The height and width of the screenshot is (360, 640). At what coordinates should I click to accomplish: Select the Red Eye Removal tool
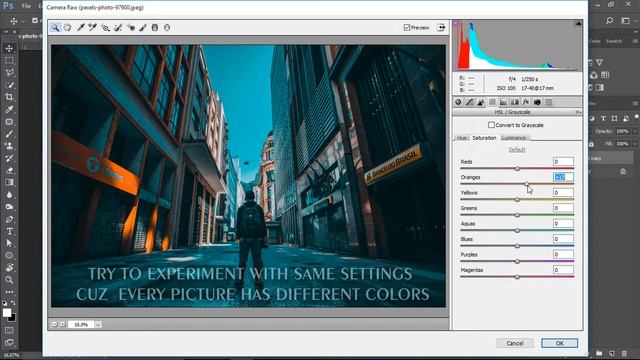131,27
